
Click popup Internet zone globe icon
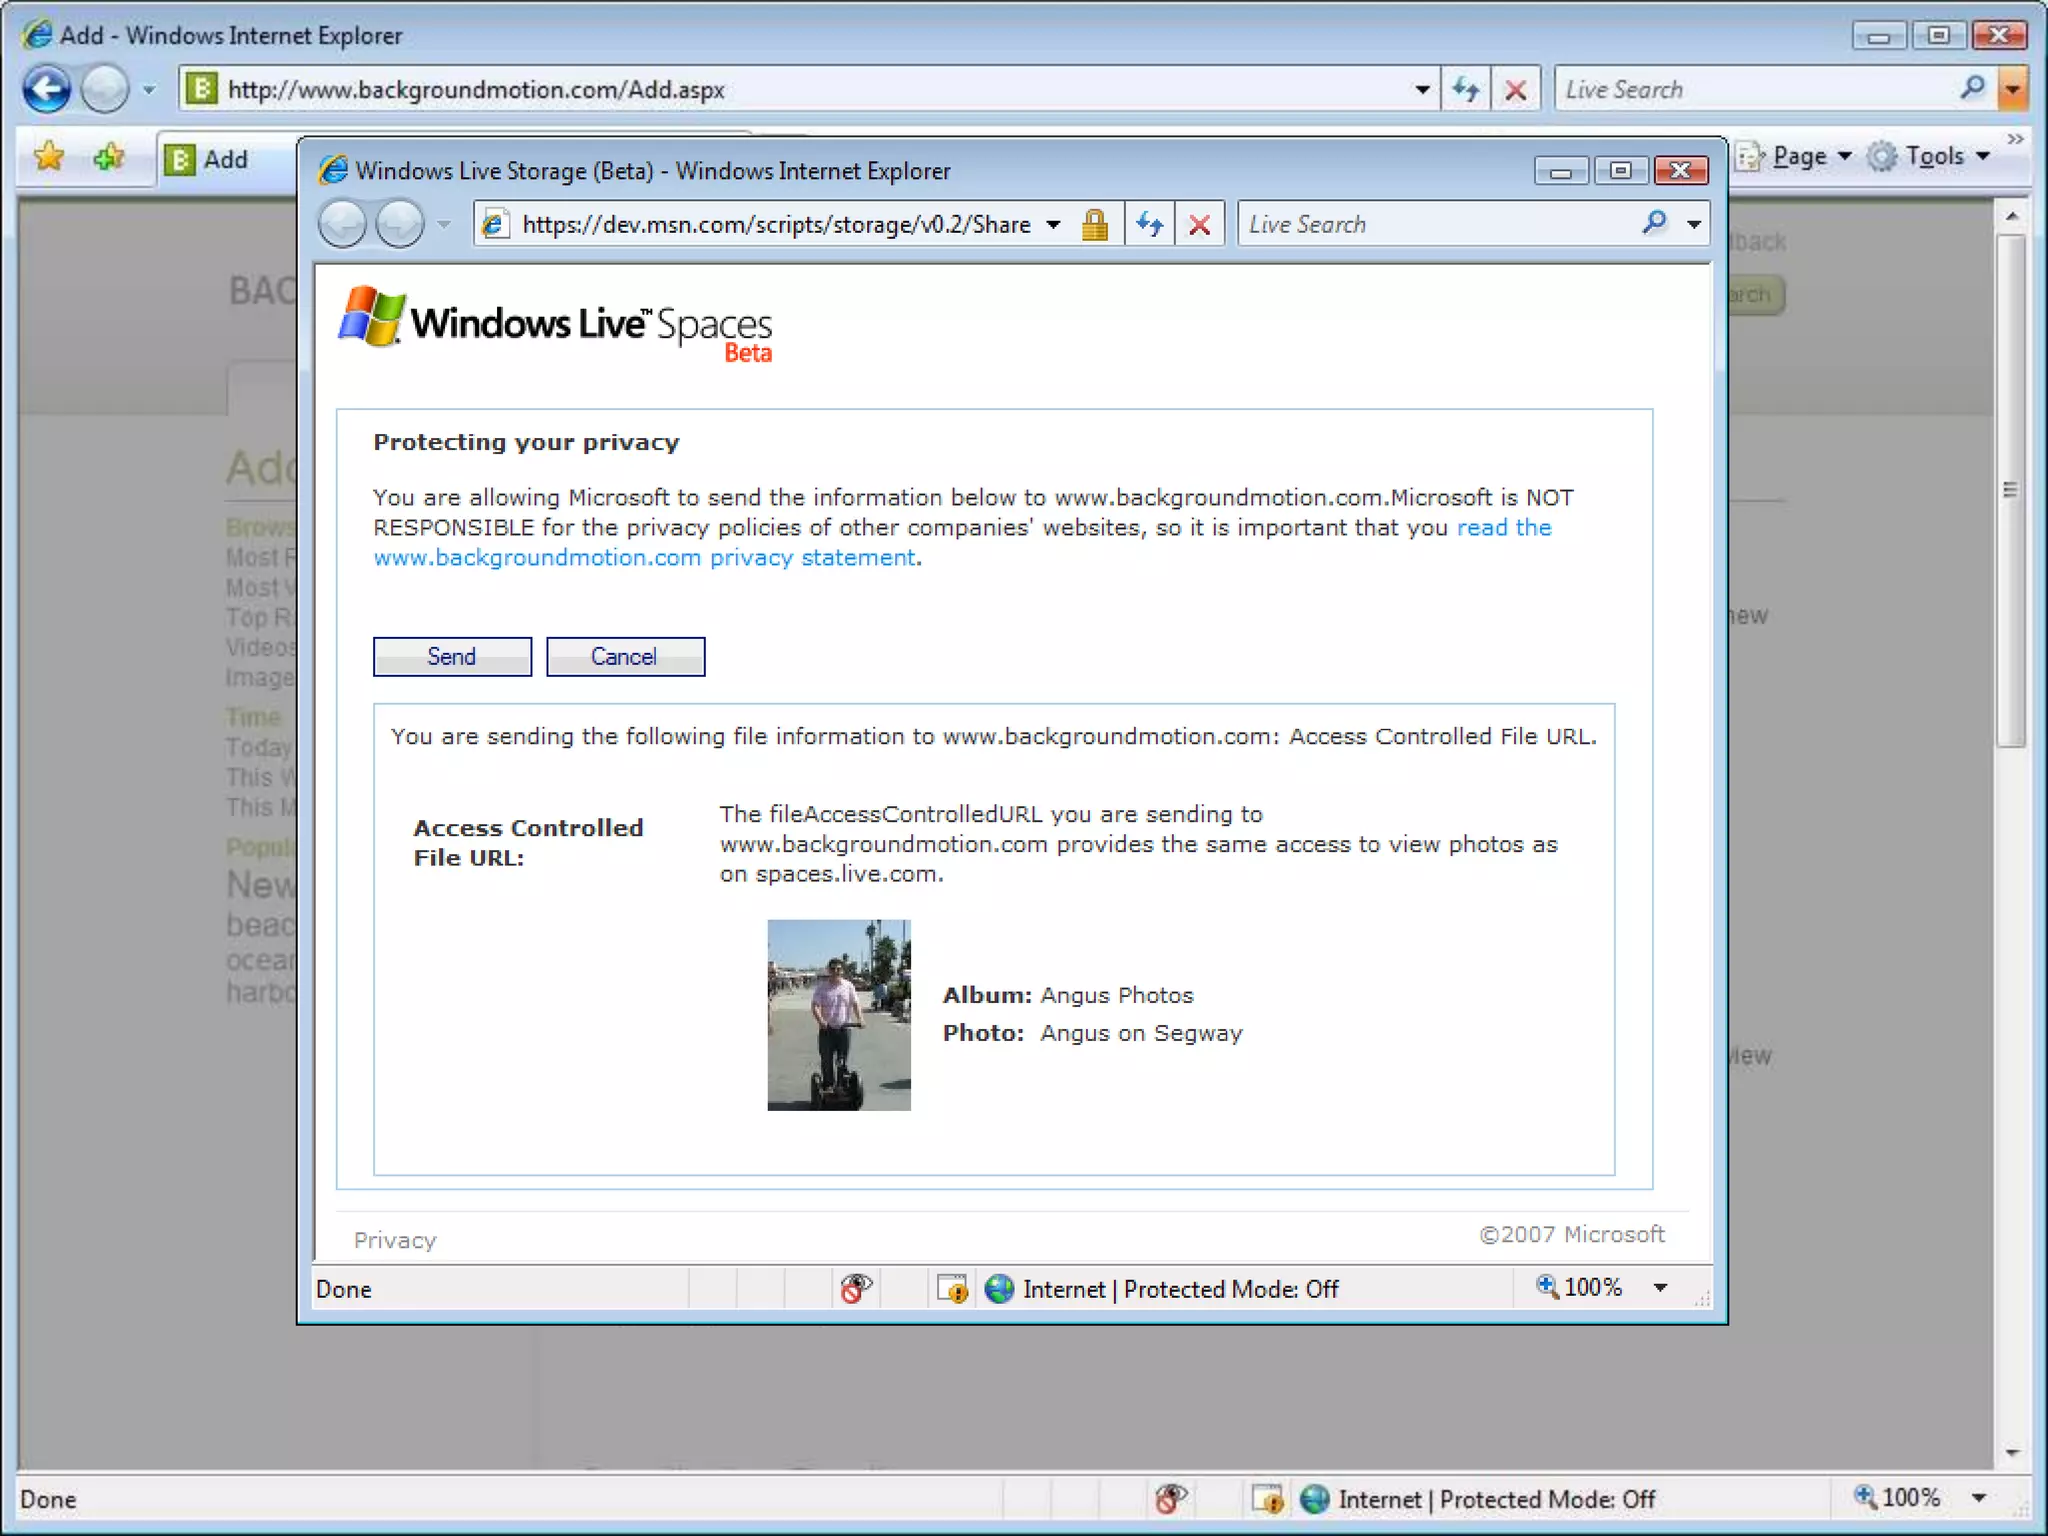coord(999,1289)
